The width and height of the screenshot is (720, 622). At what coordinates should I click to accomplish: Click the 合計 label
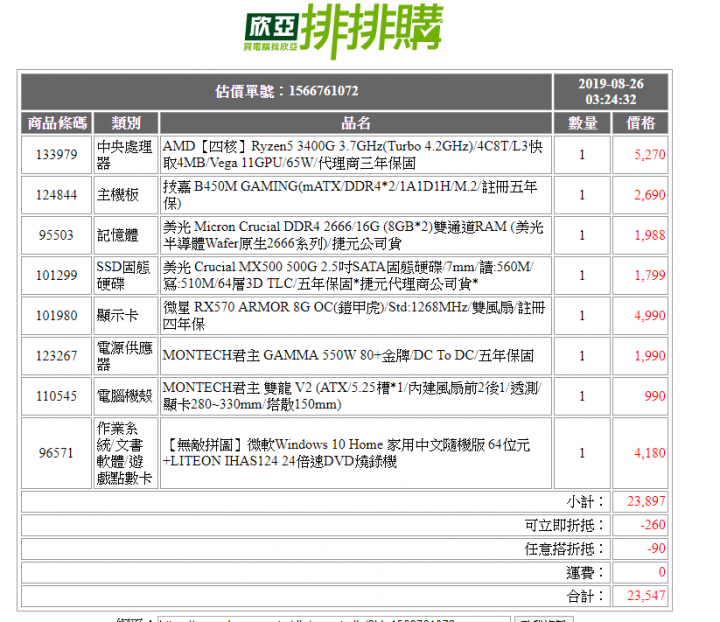tap(586, 596)
